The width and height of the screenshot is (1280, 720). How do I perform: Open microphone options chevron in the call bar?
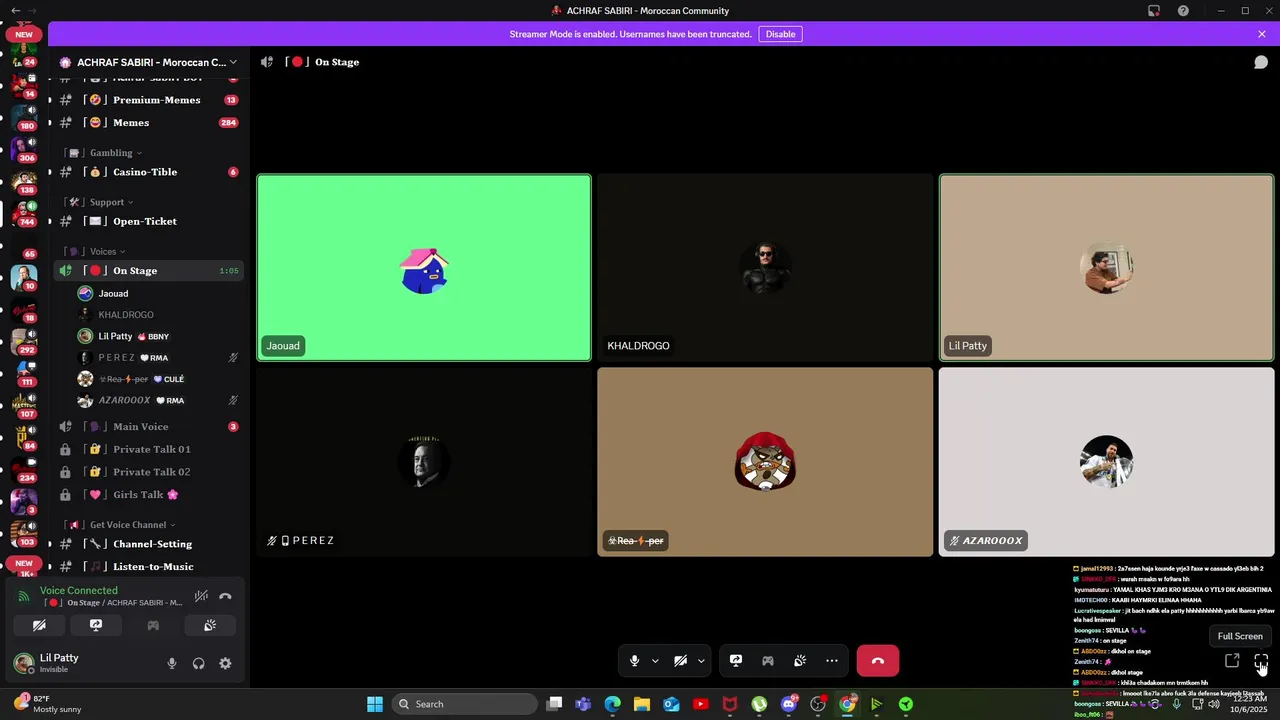[x=655, y=660]
